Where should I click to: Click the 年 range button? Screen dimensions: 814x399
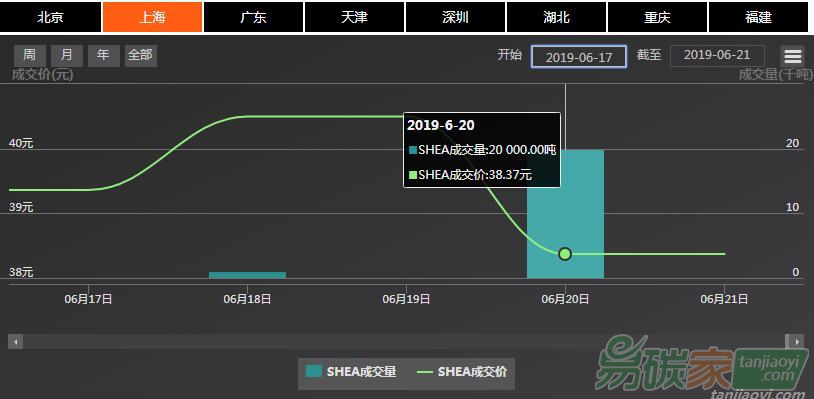point(103,56)
